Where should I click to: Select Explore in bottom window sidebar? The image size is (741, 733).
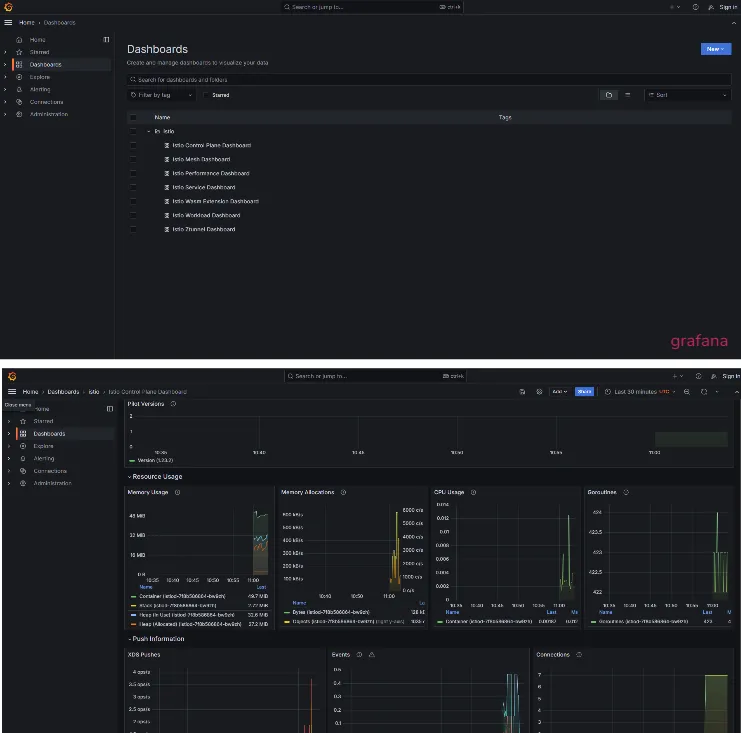point(43,446)
